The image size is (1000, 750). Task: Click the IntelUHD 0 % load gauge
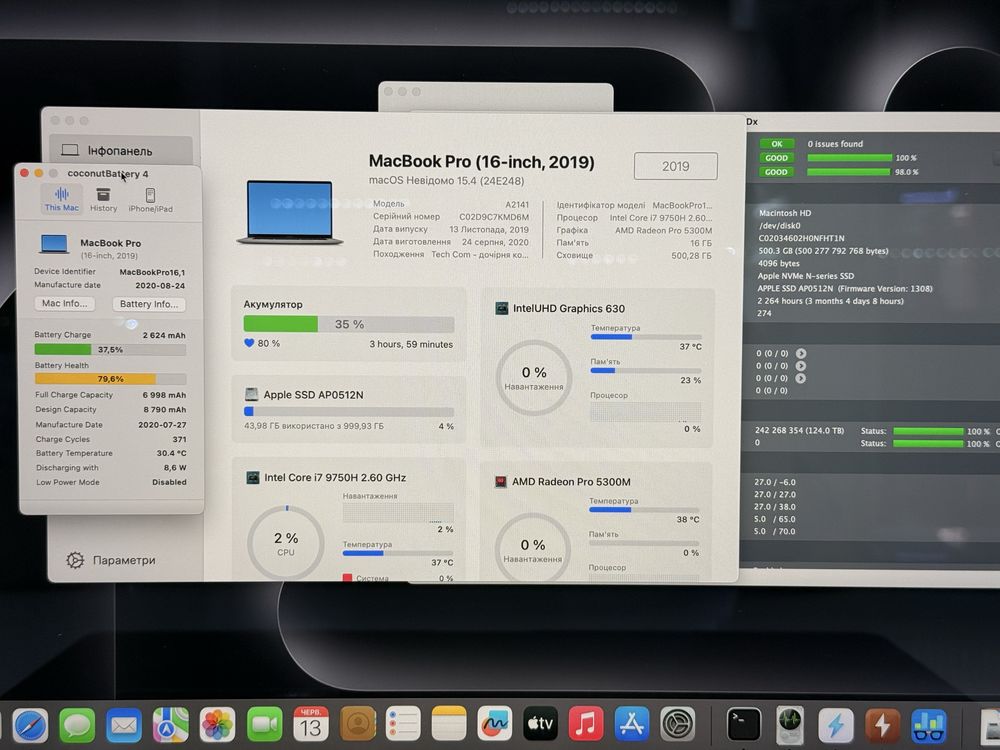click(534, 378)
